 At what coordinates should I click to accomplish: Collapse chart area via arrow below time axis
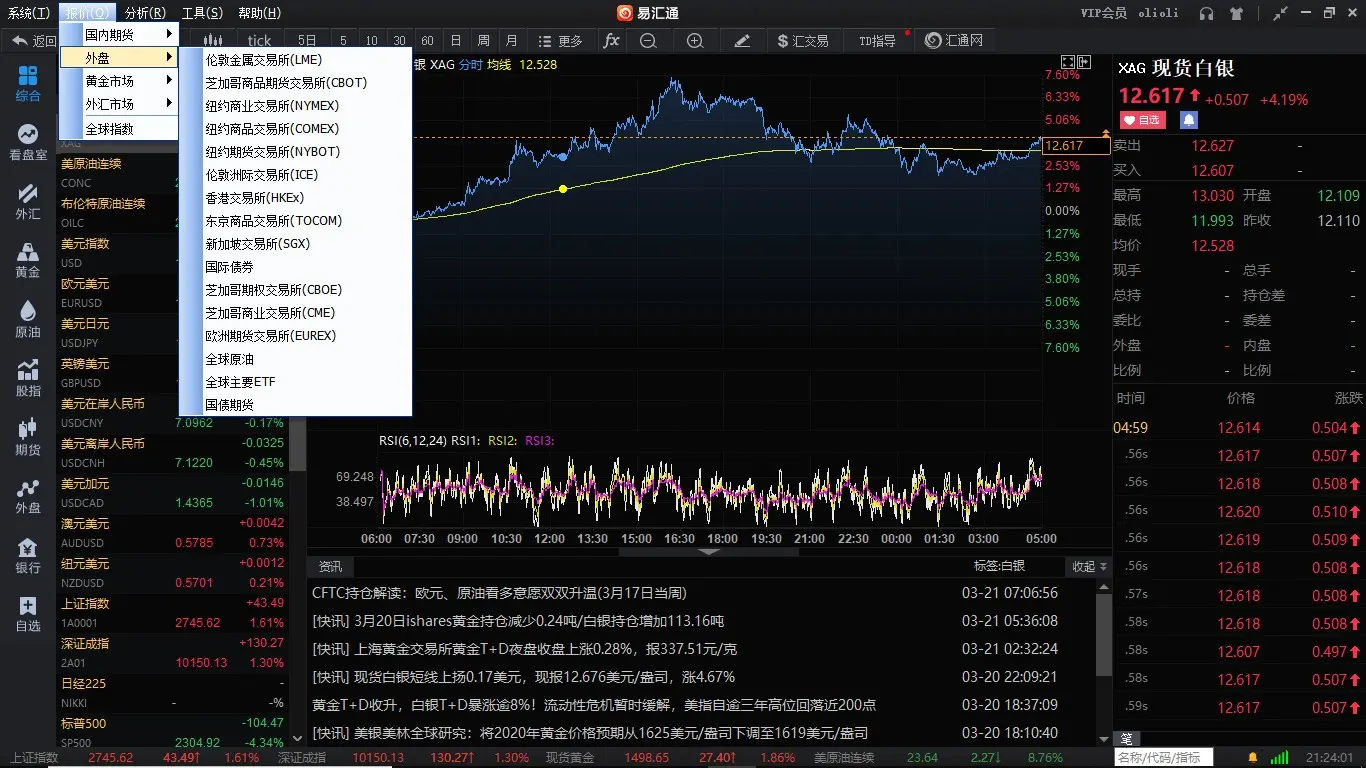pyautogui.click(x=709, y=551)
